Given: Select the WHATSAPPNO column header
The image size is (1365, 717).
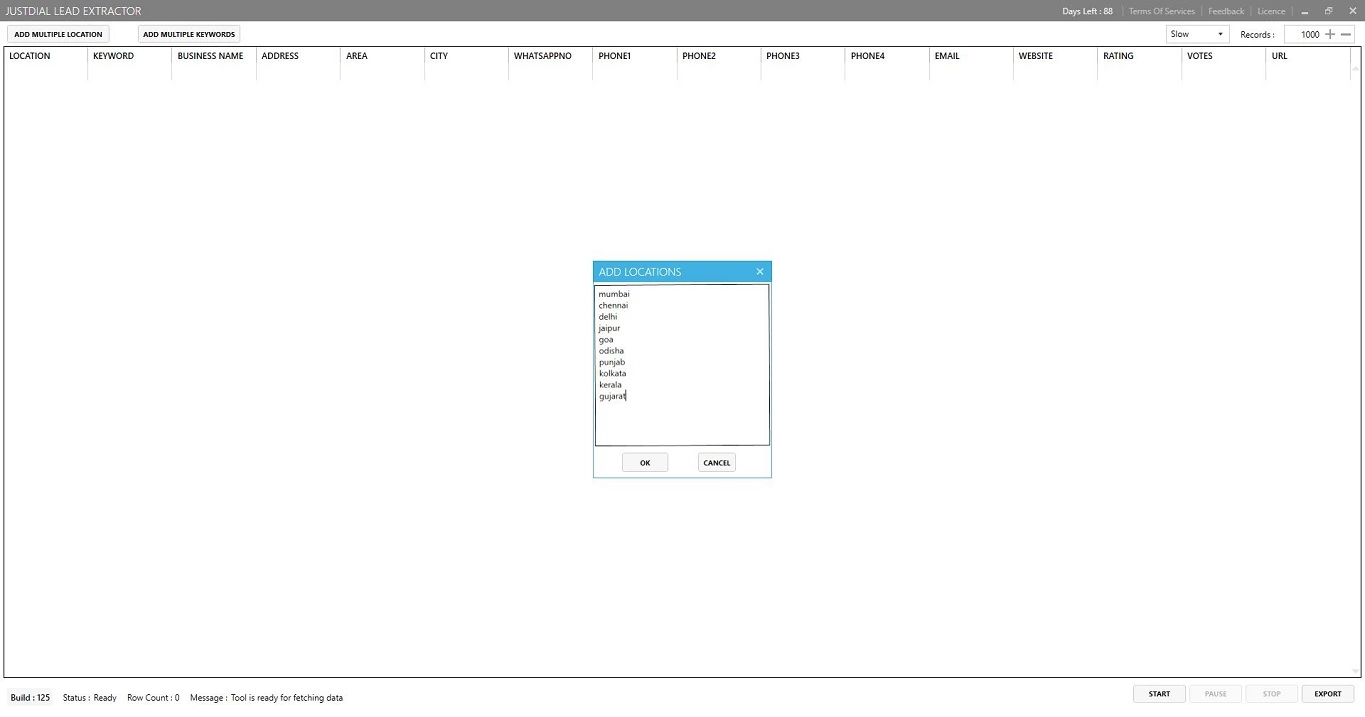Looking at the screenshot, I should tap(543, 56).
